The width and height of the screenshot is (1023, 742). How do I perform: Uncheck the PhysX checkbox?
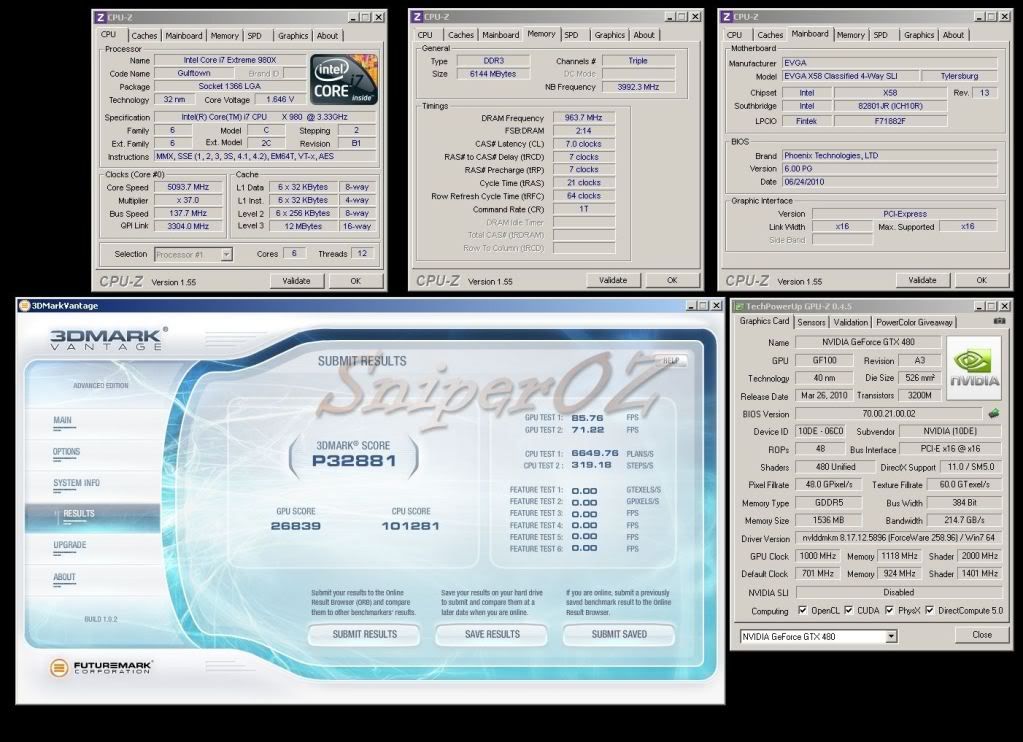(890, 610)
